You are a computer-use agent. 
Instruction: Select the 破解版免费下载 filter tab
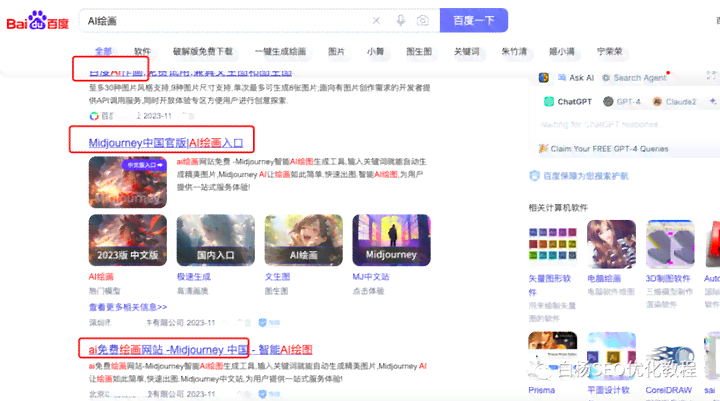point(202,51)
